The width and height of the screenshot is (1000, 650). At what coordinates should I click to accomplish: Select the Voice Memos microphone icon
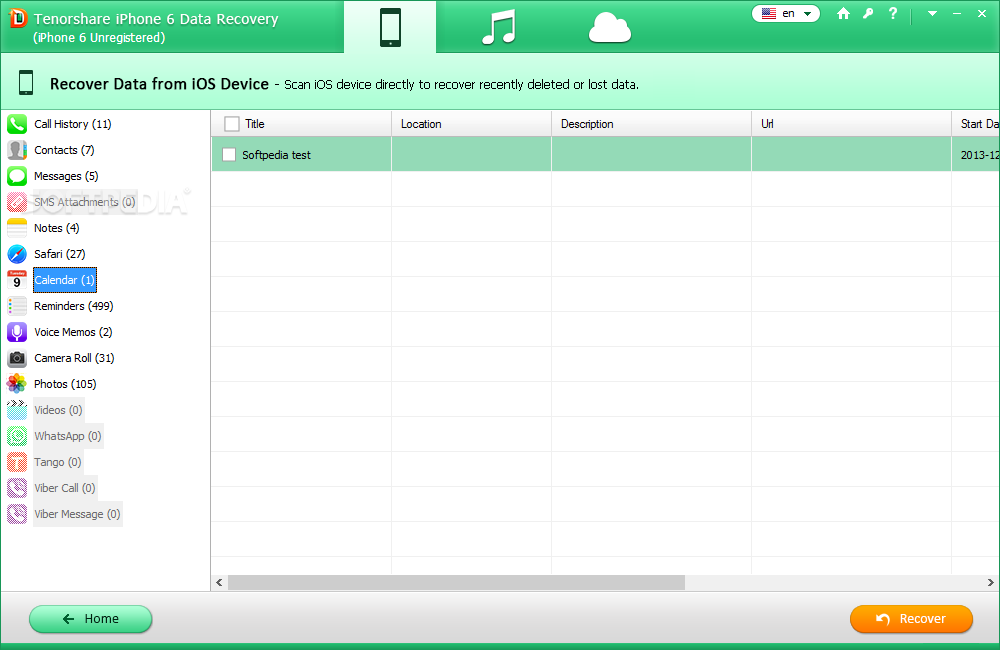point(17,332)
